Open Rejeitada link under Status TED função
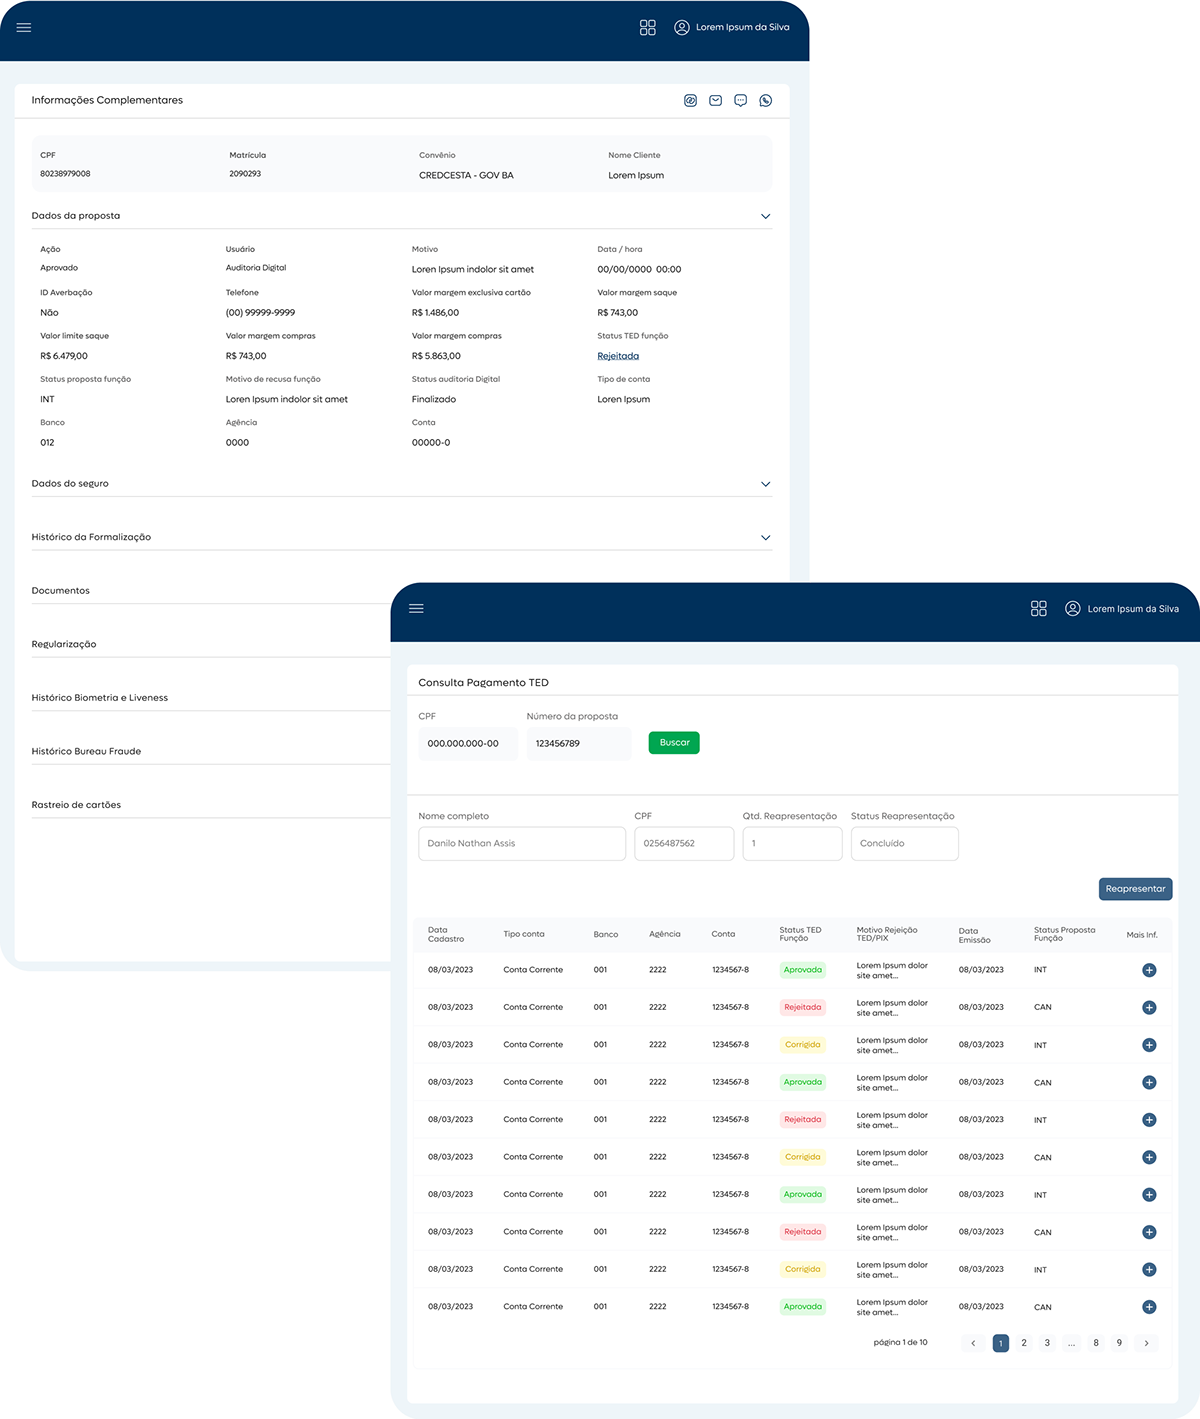 [x=618, y=356]
